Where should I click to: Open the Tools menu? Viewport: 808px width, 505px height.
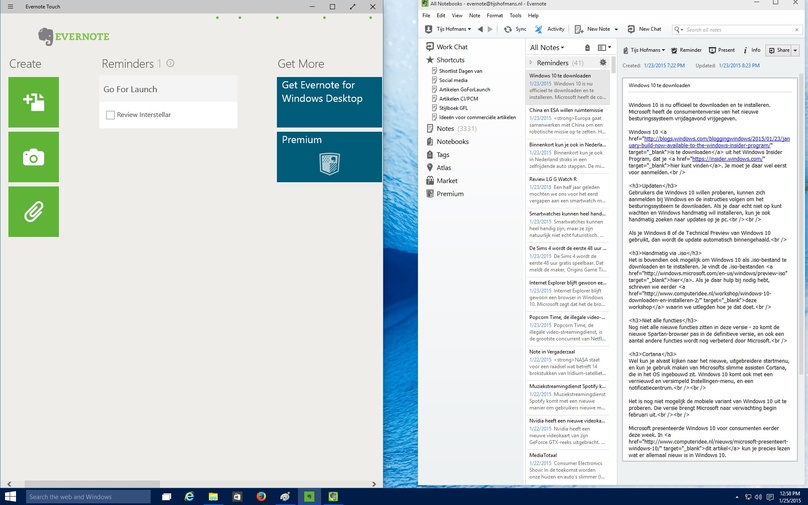click(515, 16)
